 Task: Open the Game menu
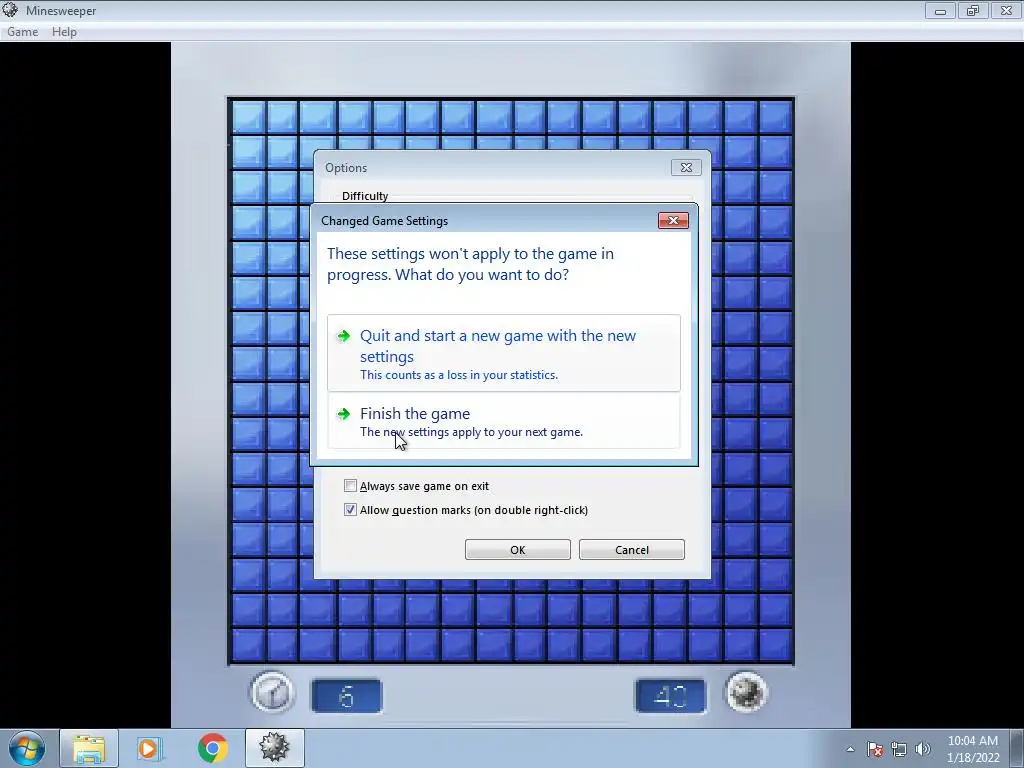click(x=23, y=32)
